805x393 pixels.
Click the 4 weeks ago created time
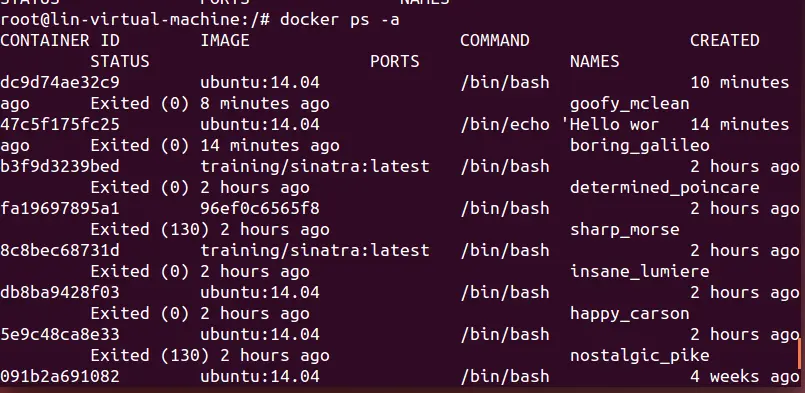tap(744, 377)
